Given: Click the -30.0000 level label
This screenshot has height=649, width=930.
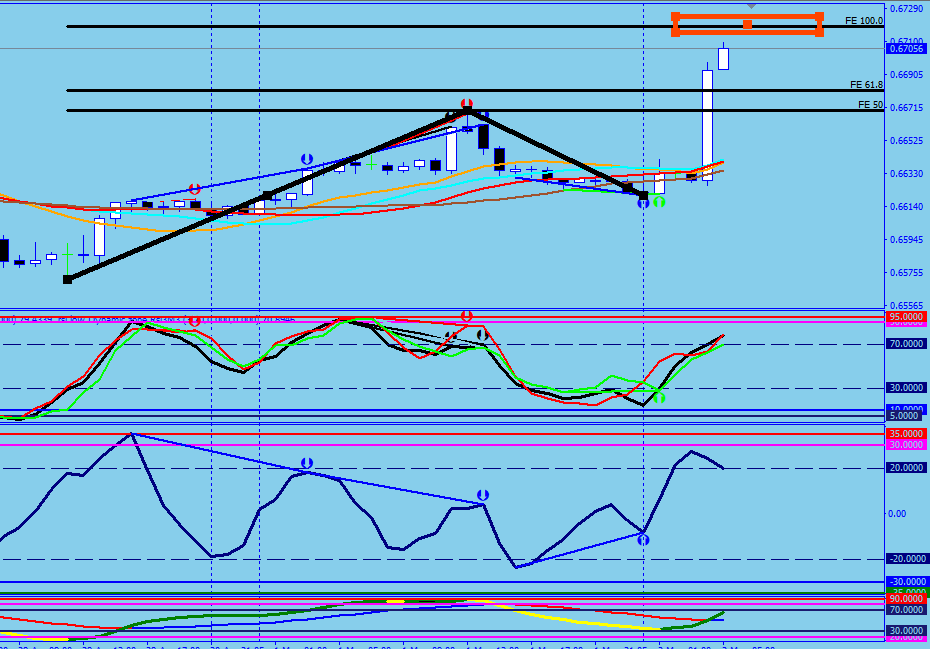Looking at the screenshot, I should 906,582.
